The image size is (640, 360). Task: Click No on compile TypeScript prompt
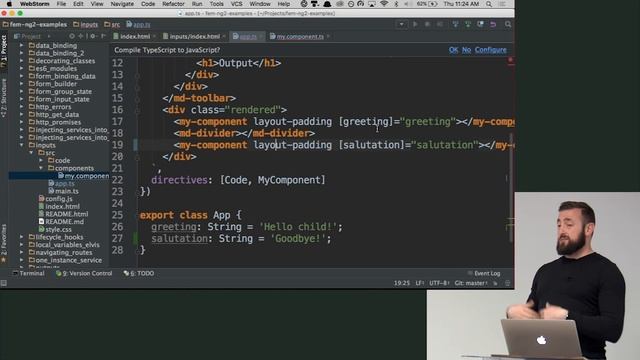(467, 50)
